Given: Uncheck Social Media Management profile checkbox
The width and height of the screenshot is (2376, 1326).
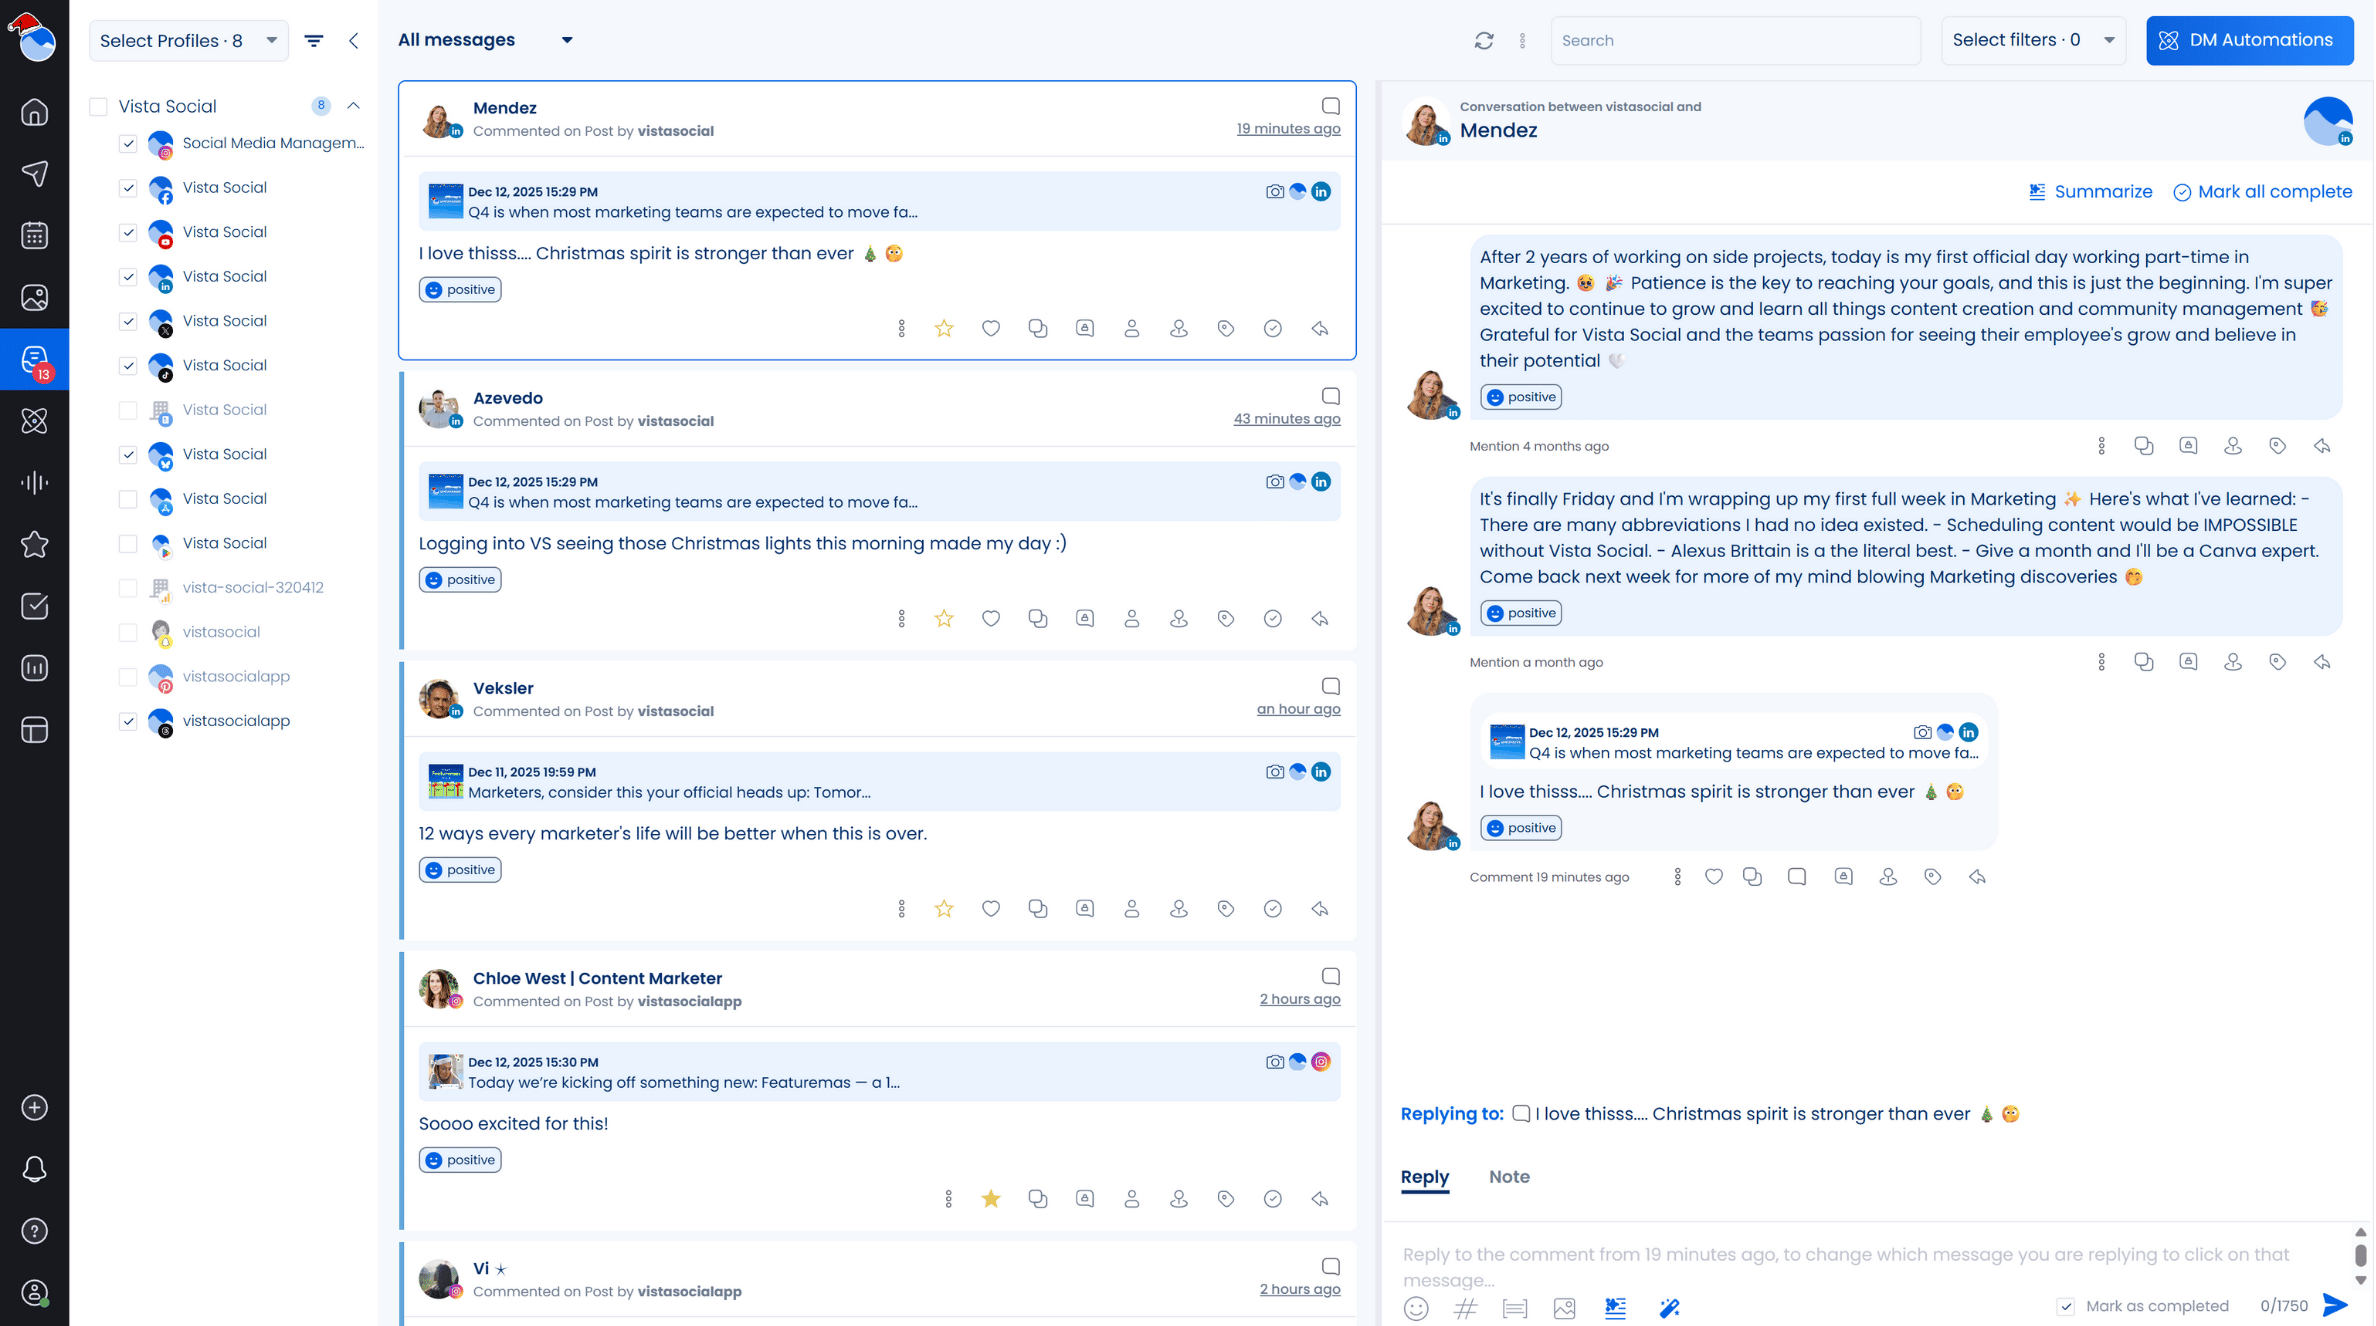Looking at the screenshot, I should [x=128, y=143].
